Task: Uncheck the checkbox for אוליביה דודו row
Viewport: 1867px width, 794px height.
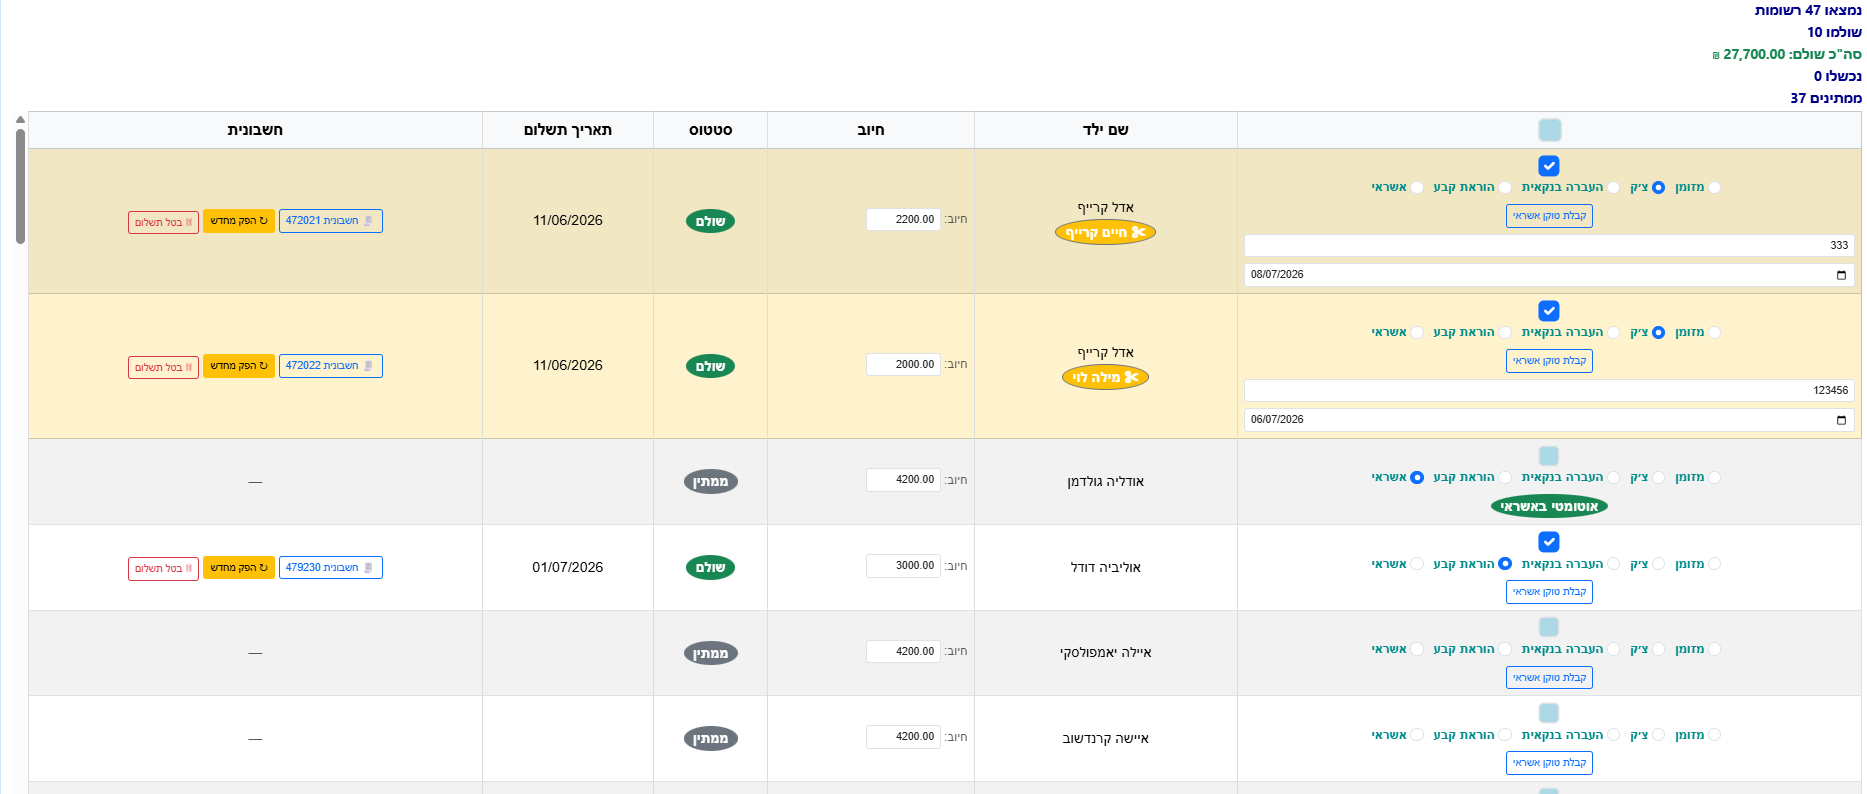Action: tap(1549, 542)
